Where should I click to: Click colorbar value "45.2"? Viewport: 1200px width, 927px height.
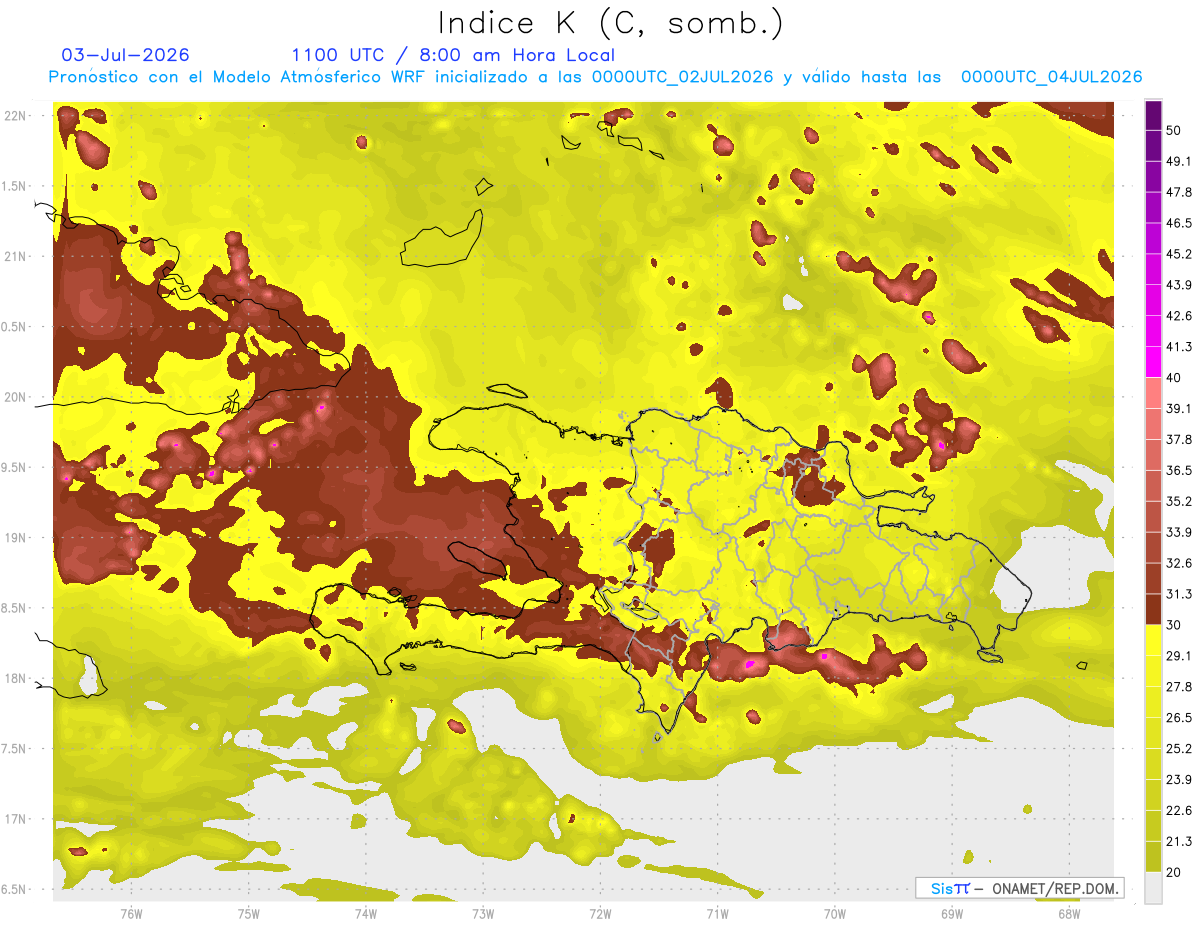coord(1179,254)
